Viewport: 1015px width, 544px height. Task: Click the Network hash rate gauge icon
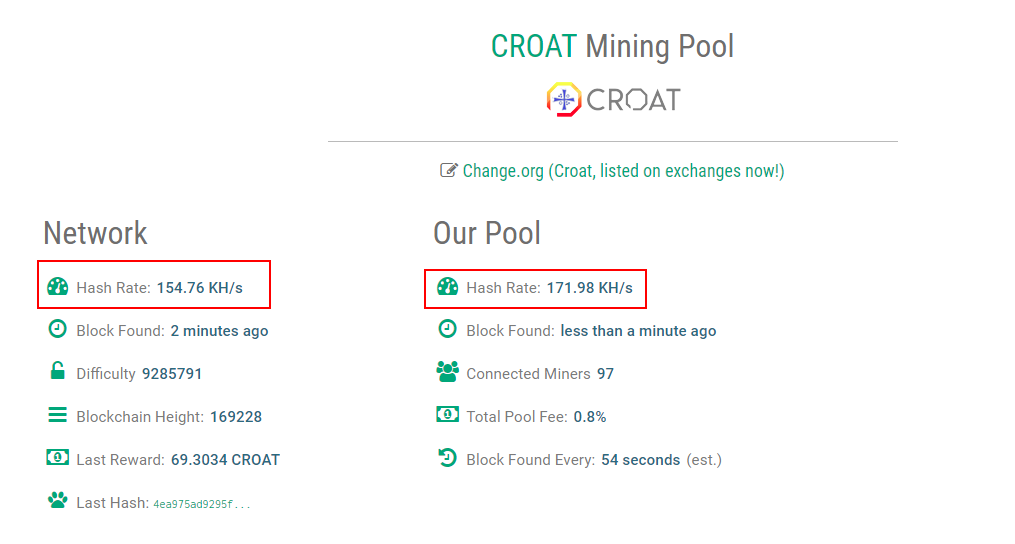coord(58,286)
